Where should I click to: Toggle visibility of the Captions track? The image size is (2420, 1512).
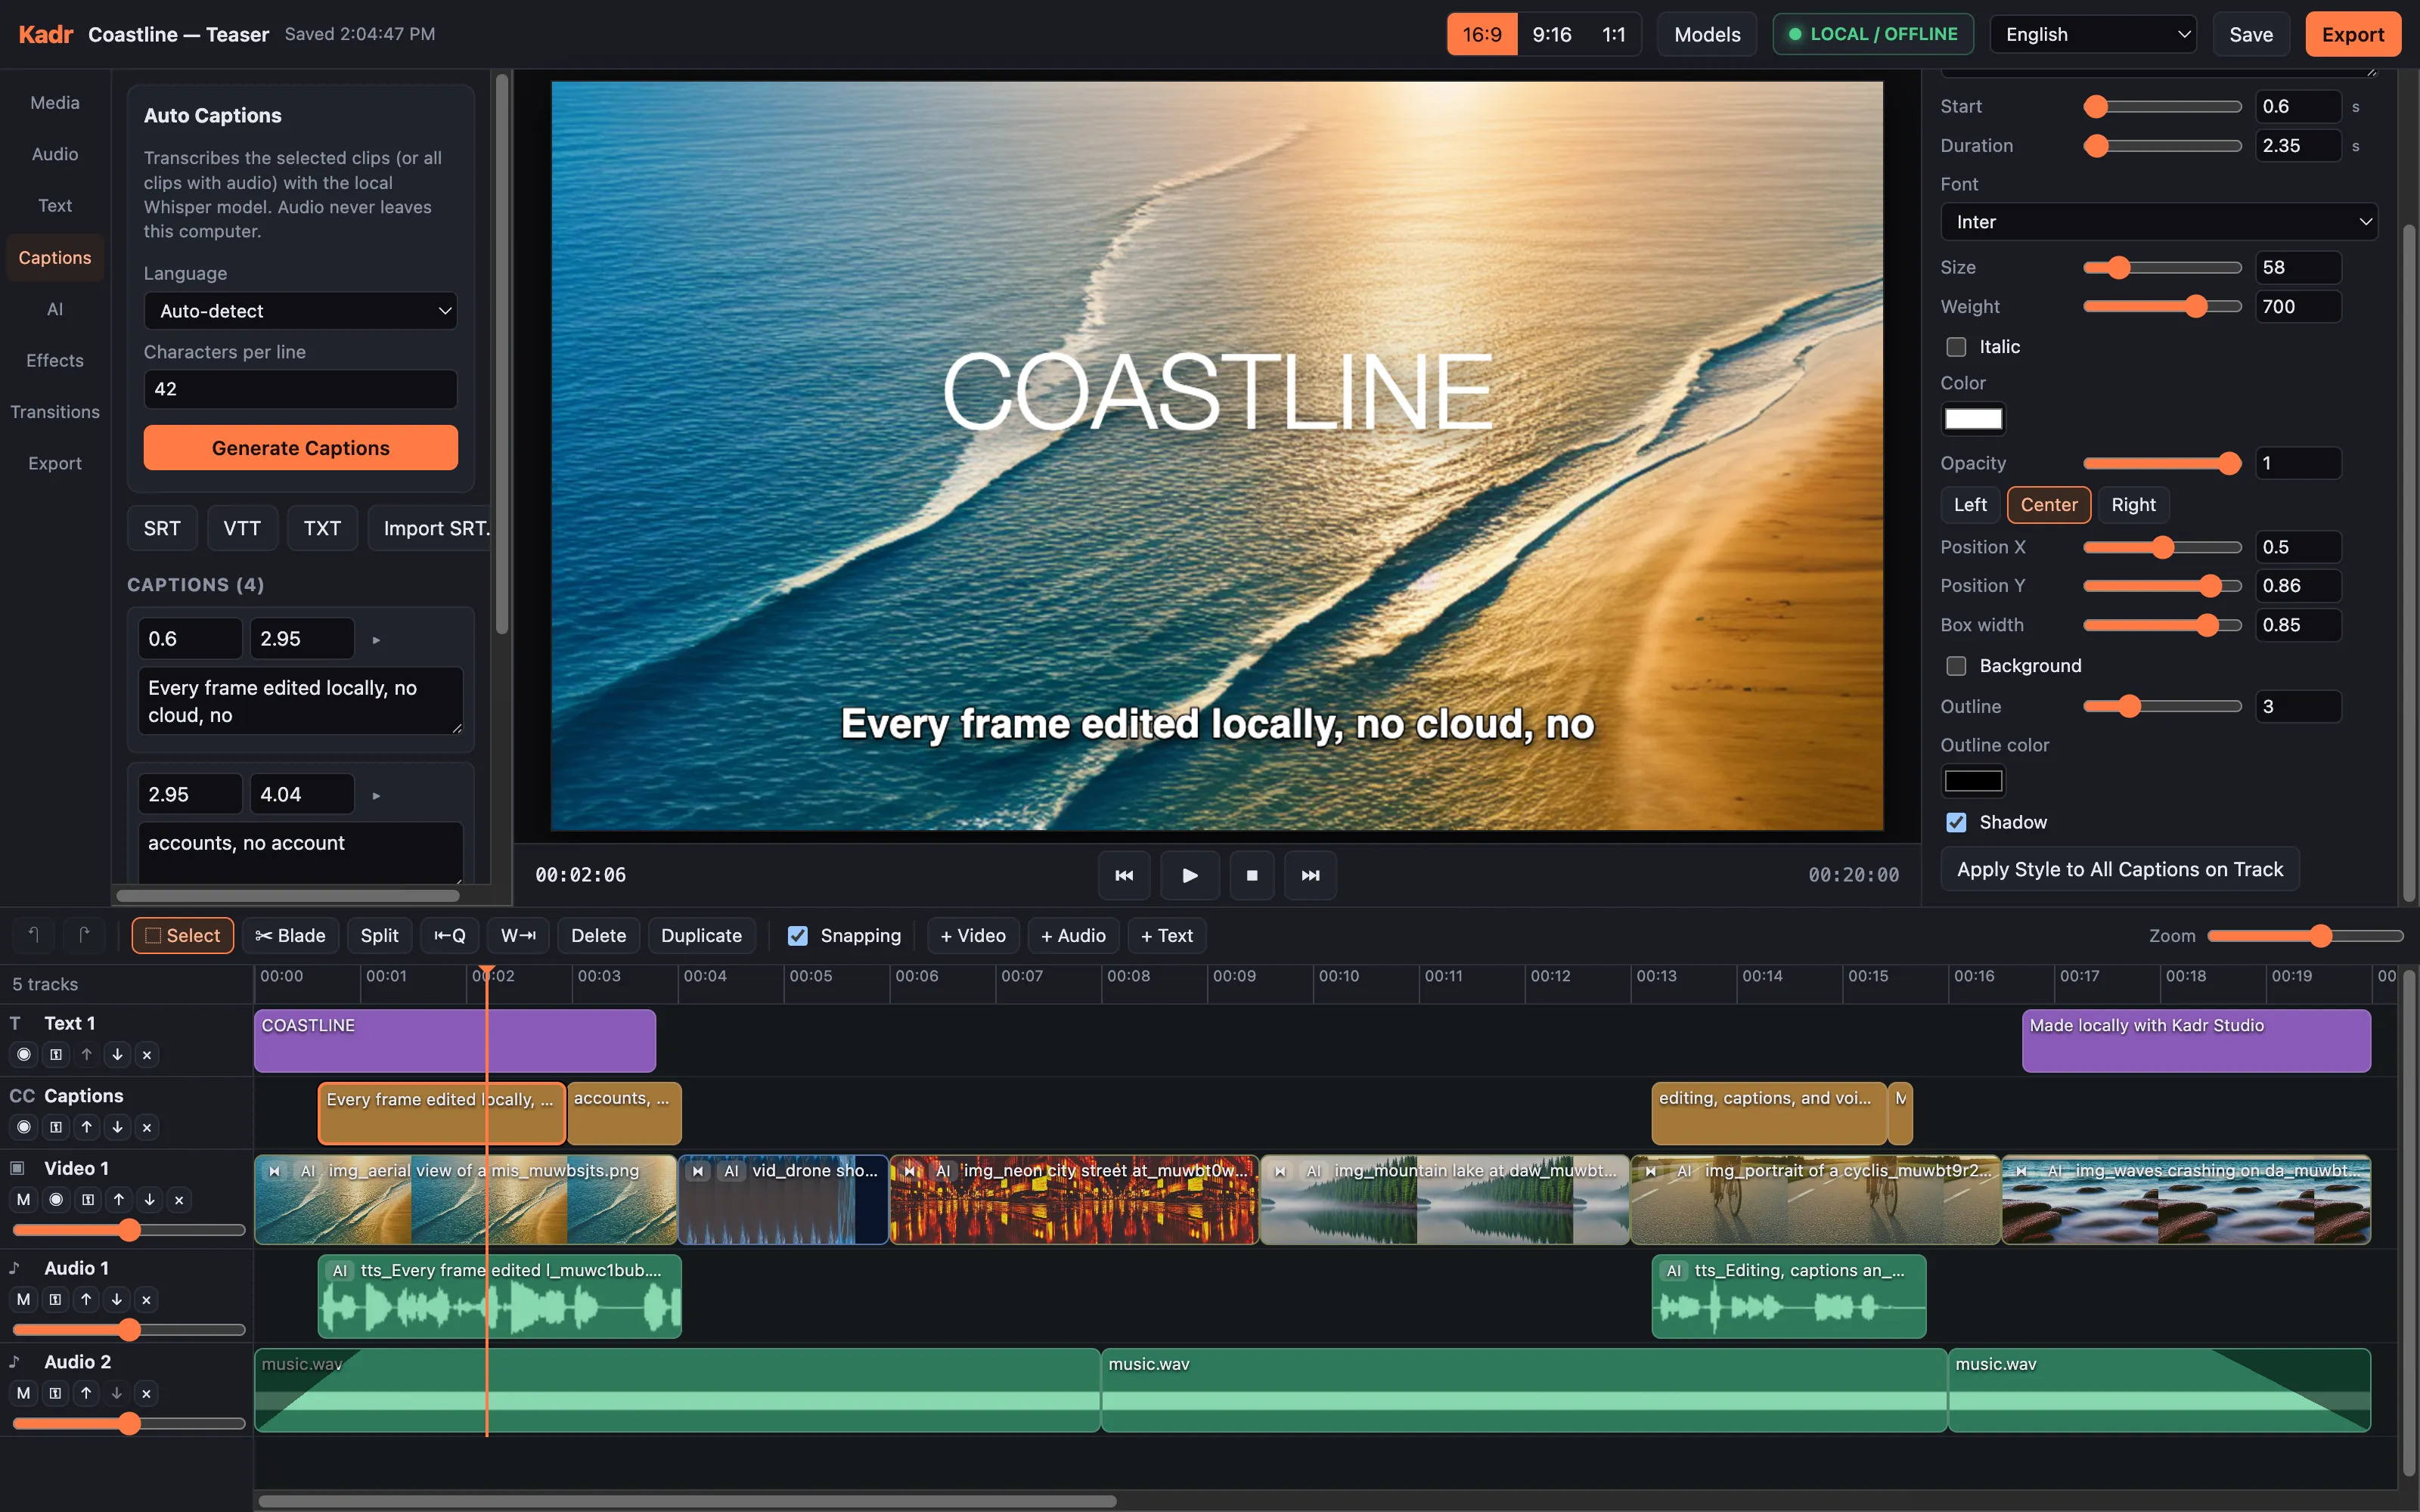pyautogui.click(x=24, y=1127)
